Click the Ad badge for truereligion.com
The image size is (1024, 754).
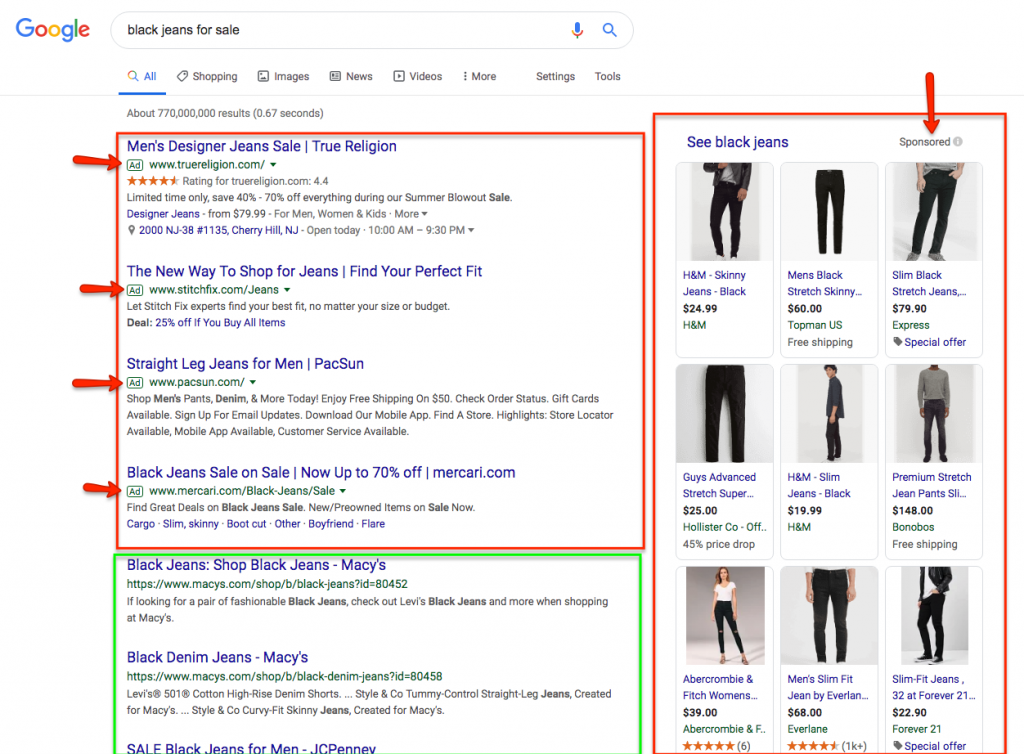(135, 165)
